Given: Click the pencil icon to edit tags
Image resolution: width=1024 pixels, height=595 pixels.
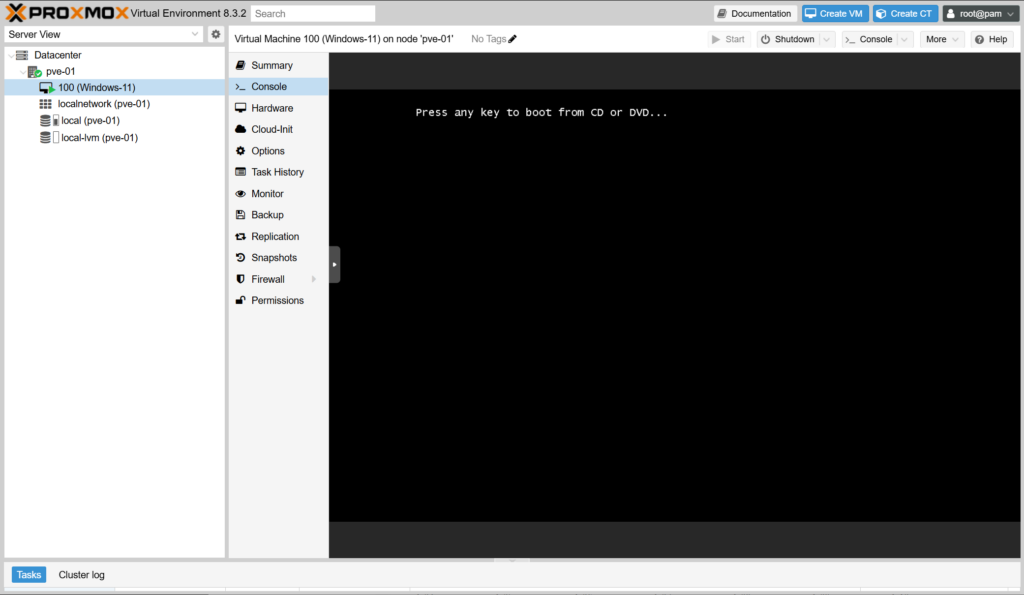Looking at the screenshot, I should click(513, 39).
